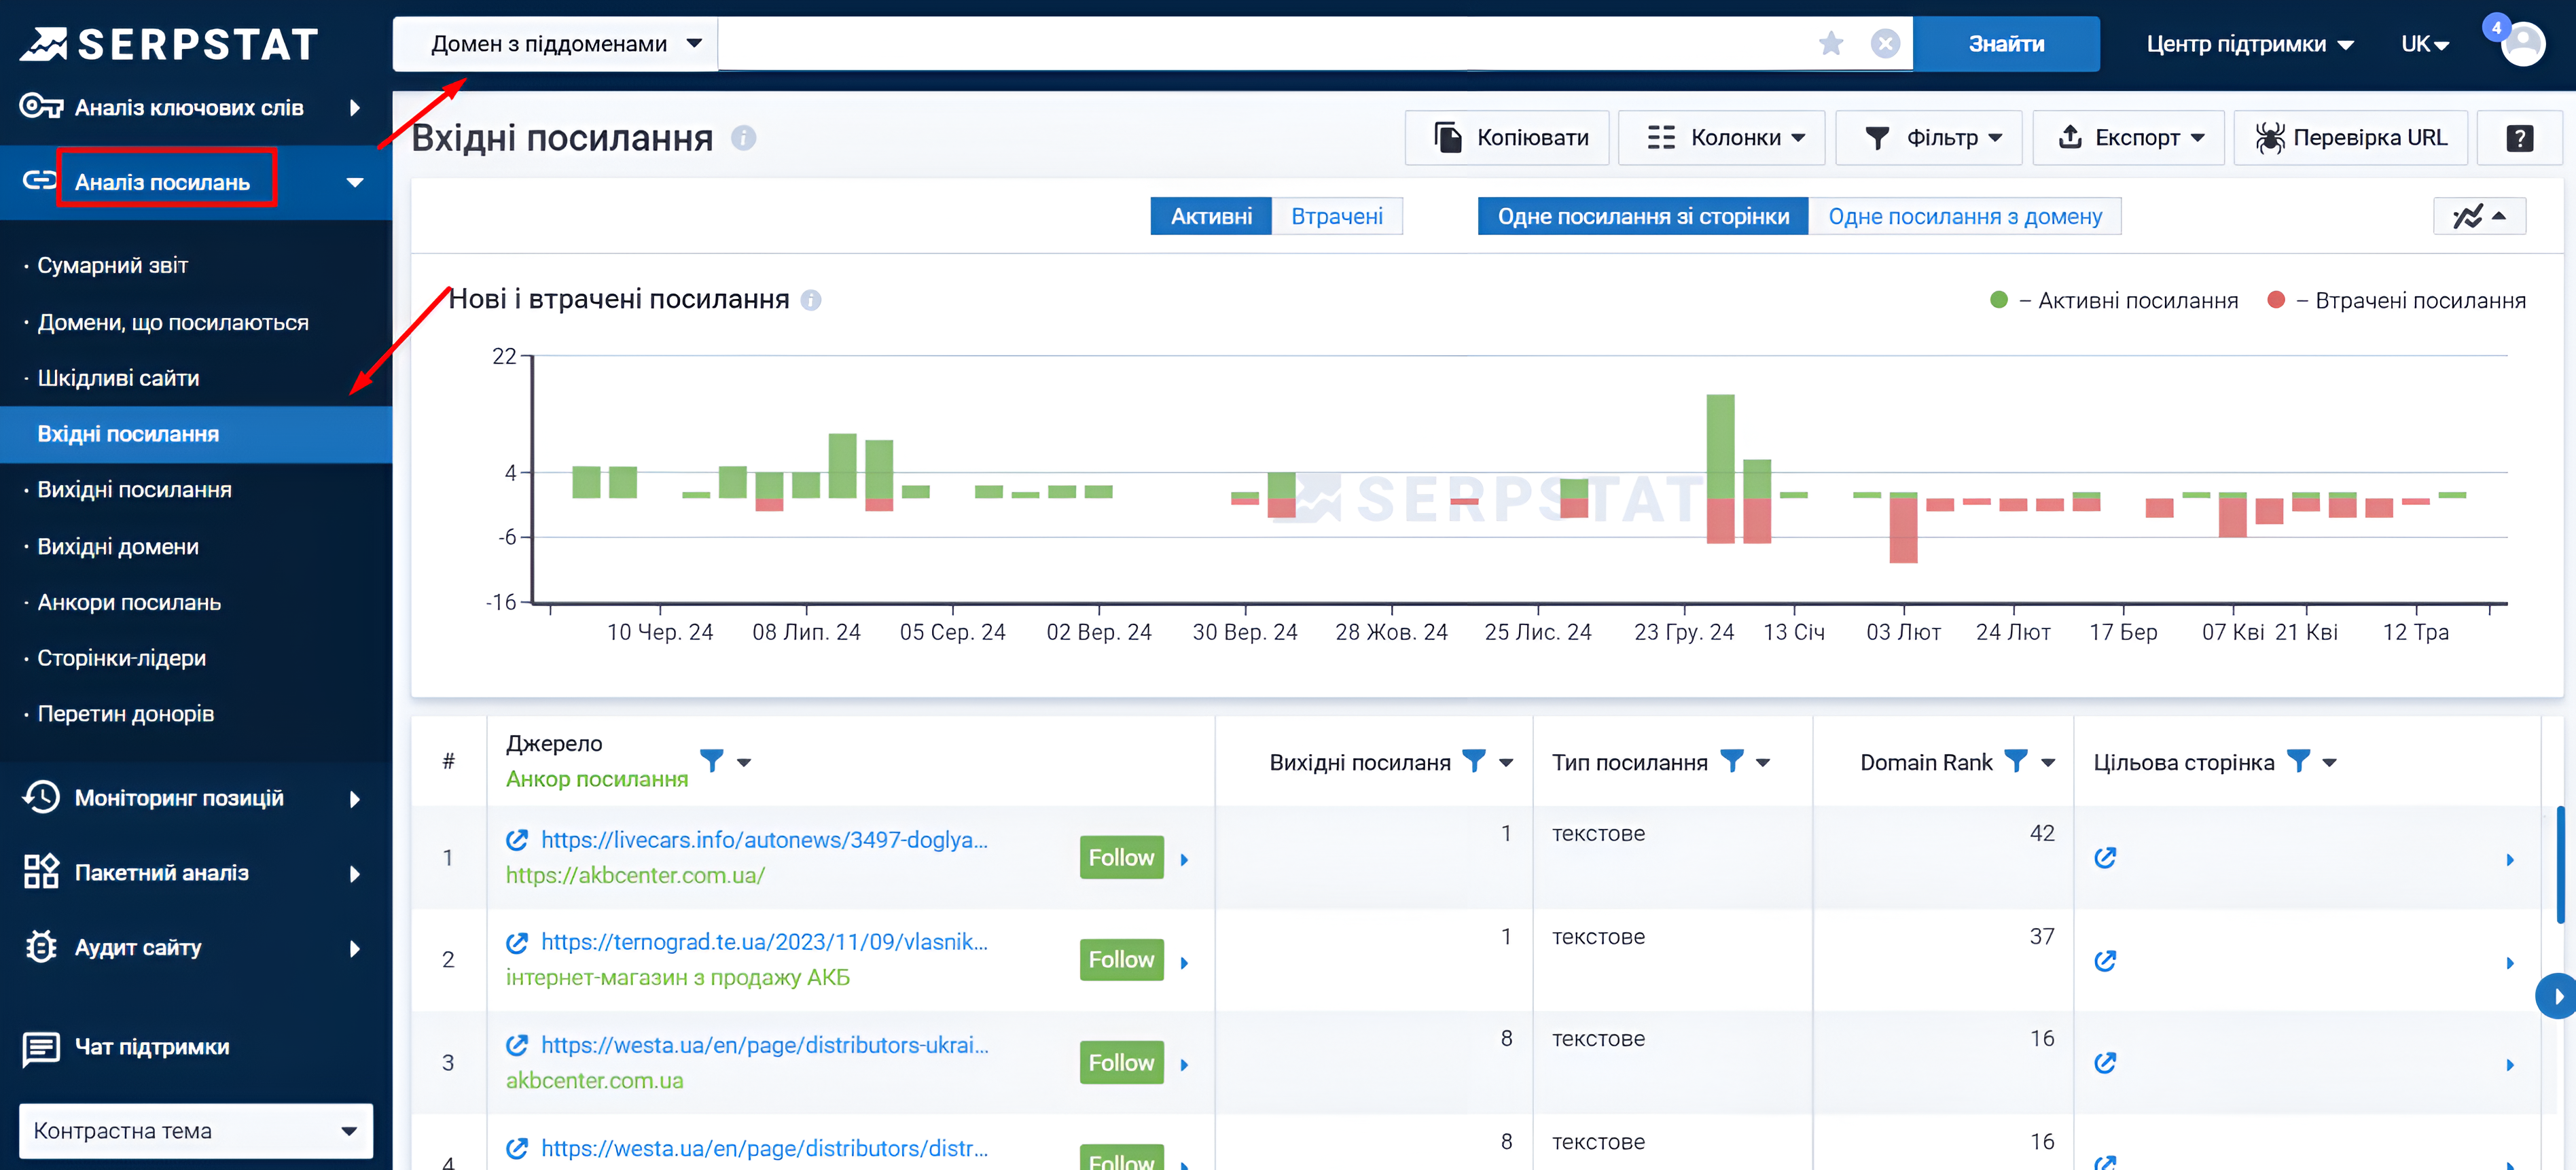Screen dimensions: 2576x1170
Task: Click info icon next to Вхідні посилання heading
Action: 743,138
